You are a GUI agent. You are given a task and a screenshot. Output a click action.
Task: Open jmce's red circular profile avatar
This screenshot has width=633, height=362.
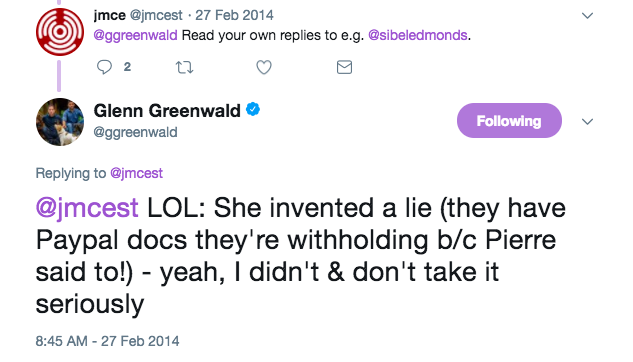click(60, 32)
